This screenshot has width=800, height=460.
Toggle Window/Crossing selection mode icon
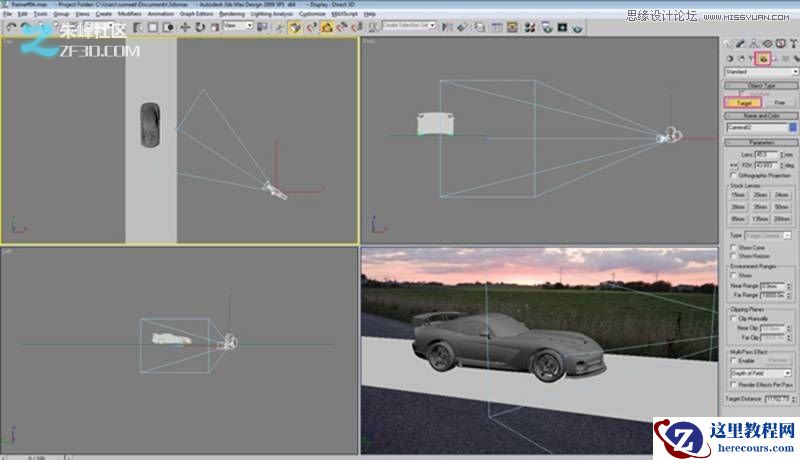tap(168, 28)
